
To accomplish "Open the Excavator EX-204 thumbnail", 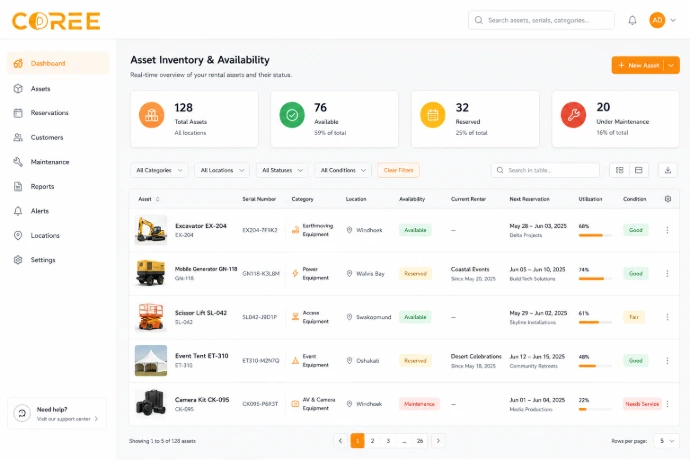I will 151,230.
